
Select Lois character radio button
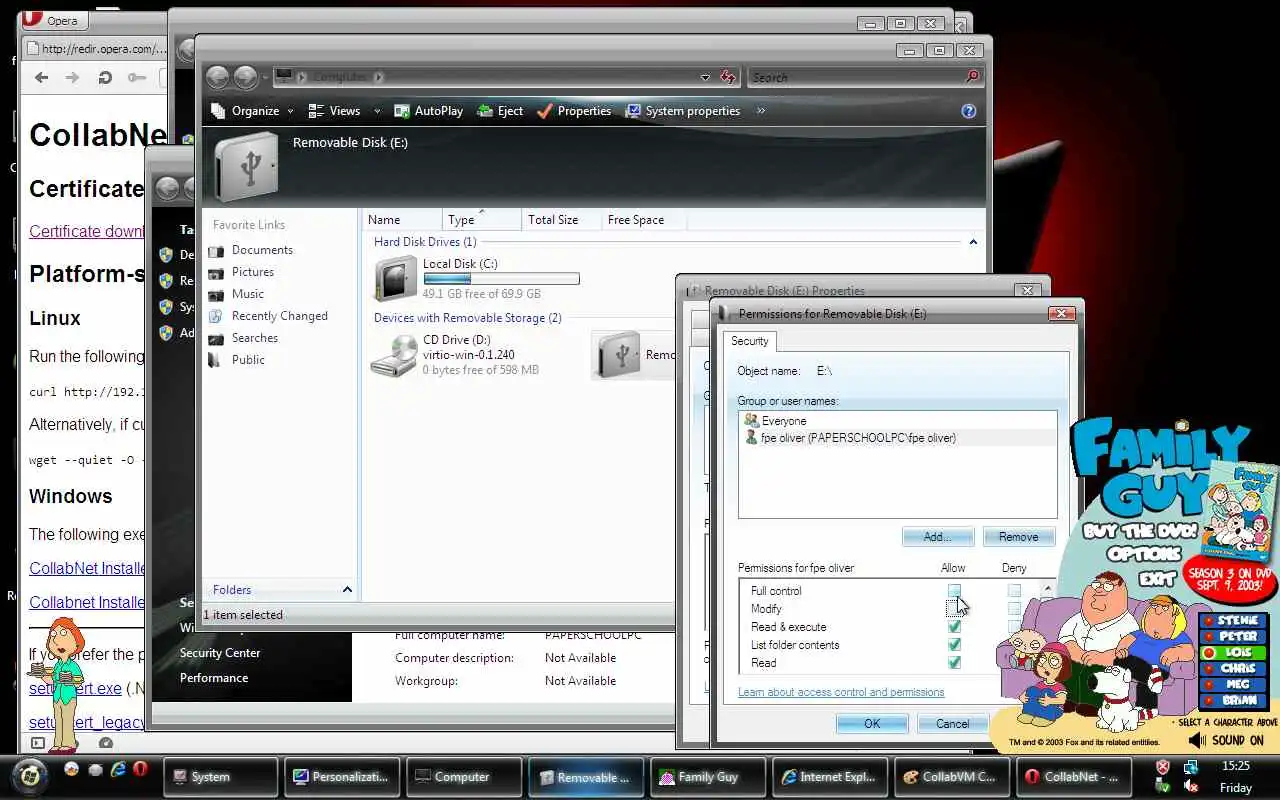click(1209, 653)
